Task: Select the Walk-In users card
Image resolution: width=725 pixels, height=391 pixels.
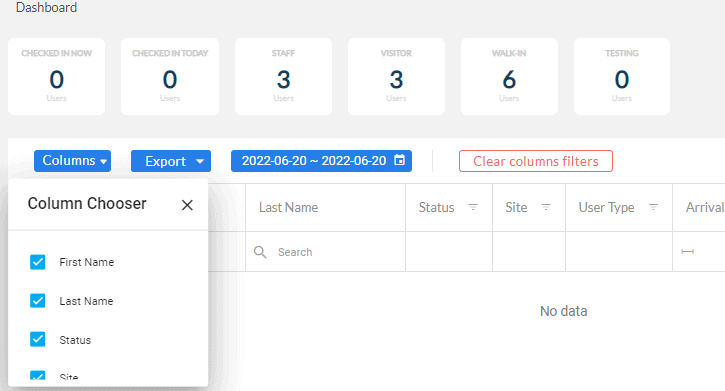Action: point(509,77)
